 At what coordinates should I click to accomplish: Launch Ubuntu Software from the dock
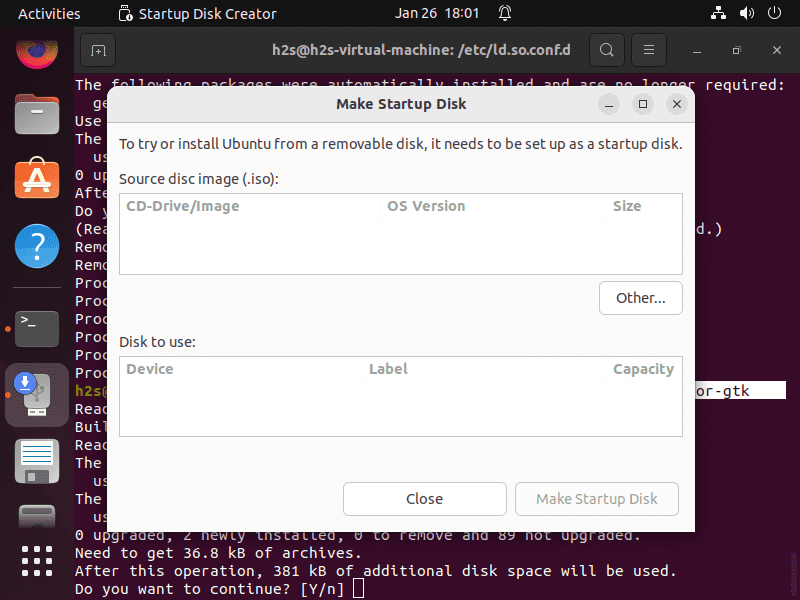point(37,178)
